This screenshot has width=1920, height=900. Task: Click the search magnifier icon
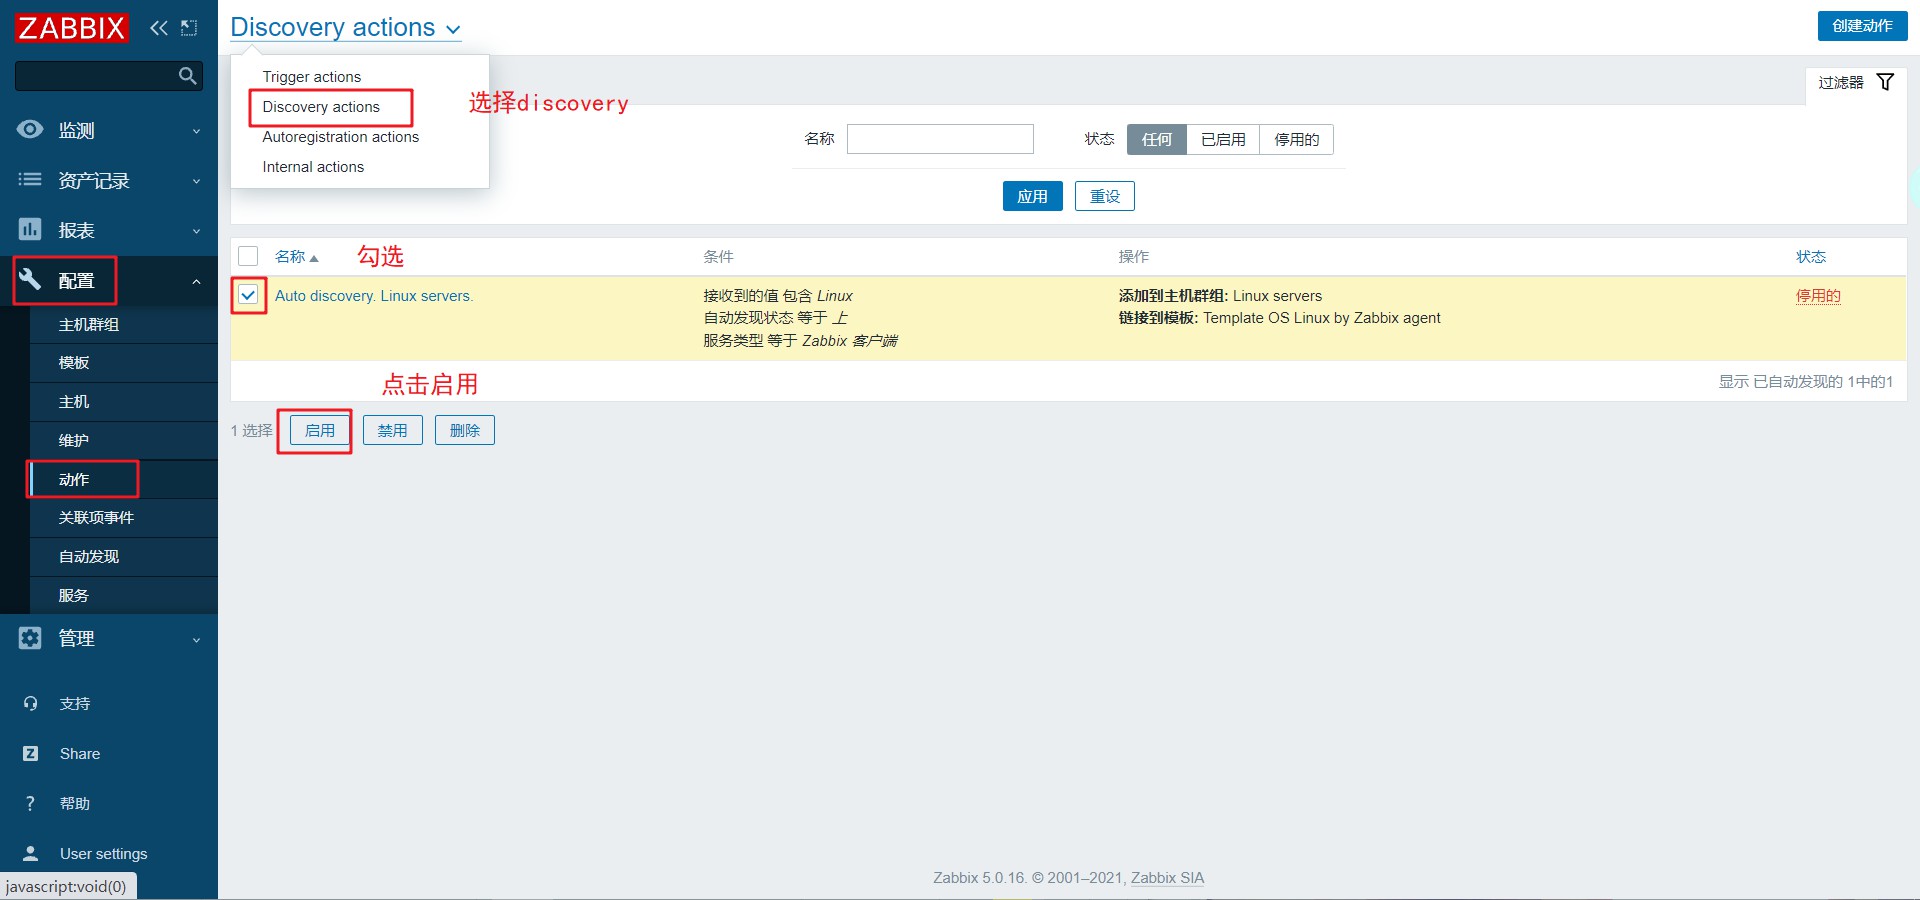187,76
